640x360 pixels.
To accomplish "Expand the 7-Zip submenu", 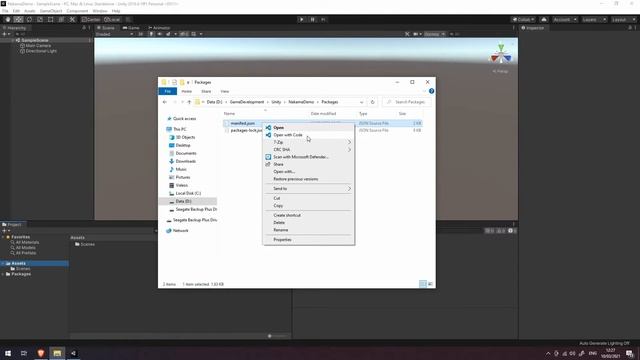I will pyautogui.click(x=308, y=142).
